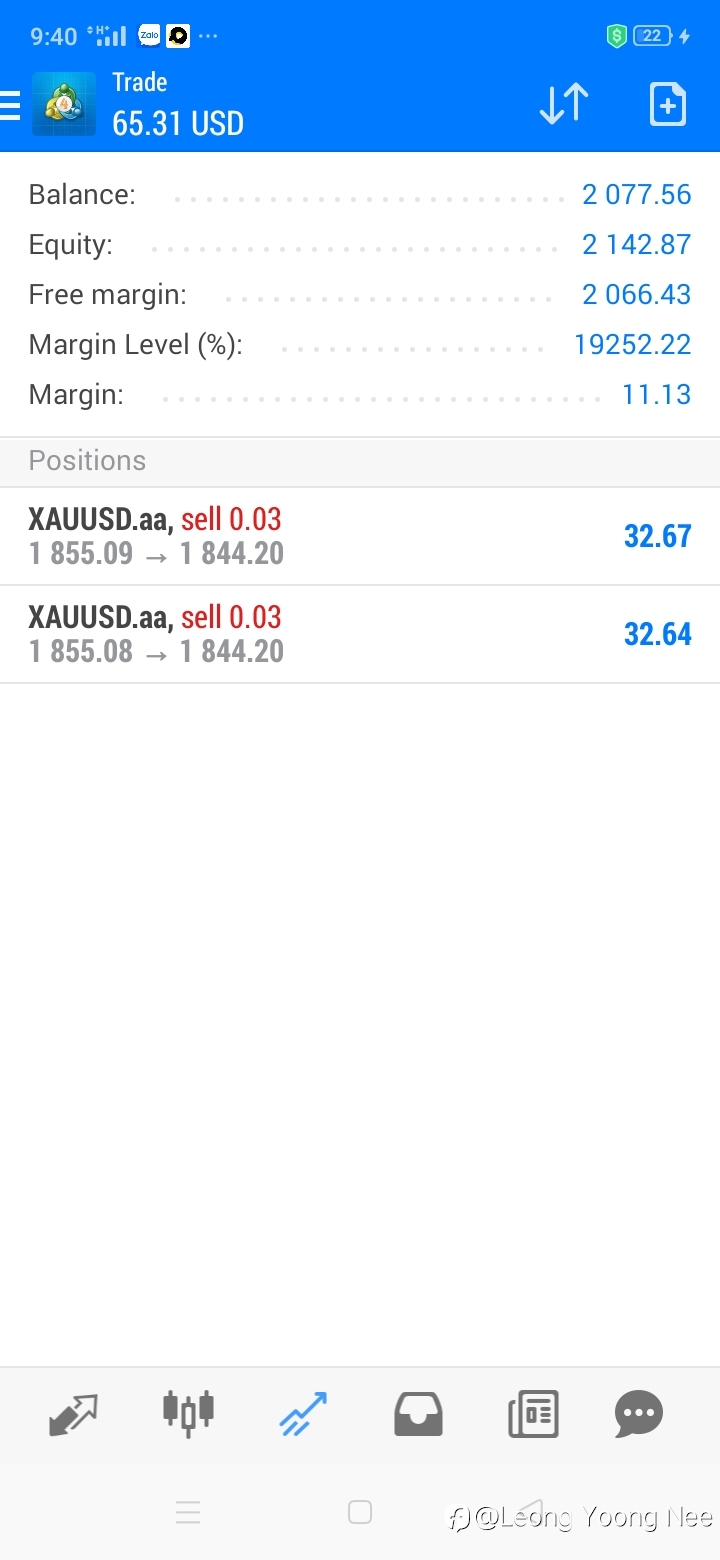The image size is (720, 1560).
Task: Tap Android recent apps menu button
Action: 188,1512
